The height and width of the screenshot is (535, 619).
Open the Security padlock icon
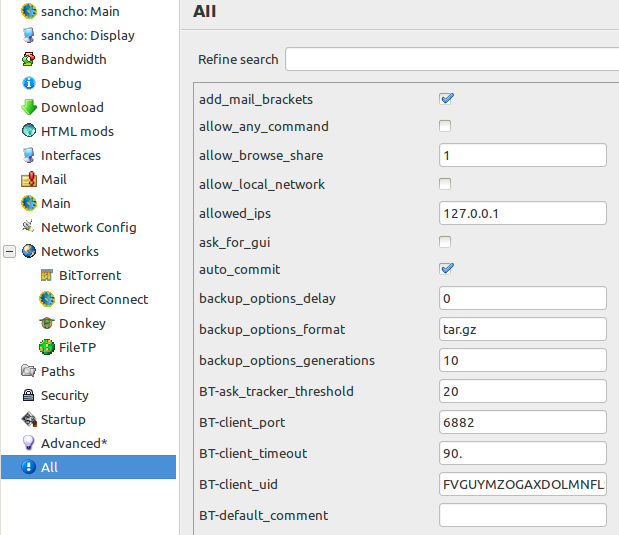28,395
